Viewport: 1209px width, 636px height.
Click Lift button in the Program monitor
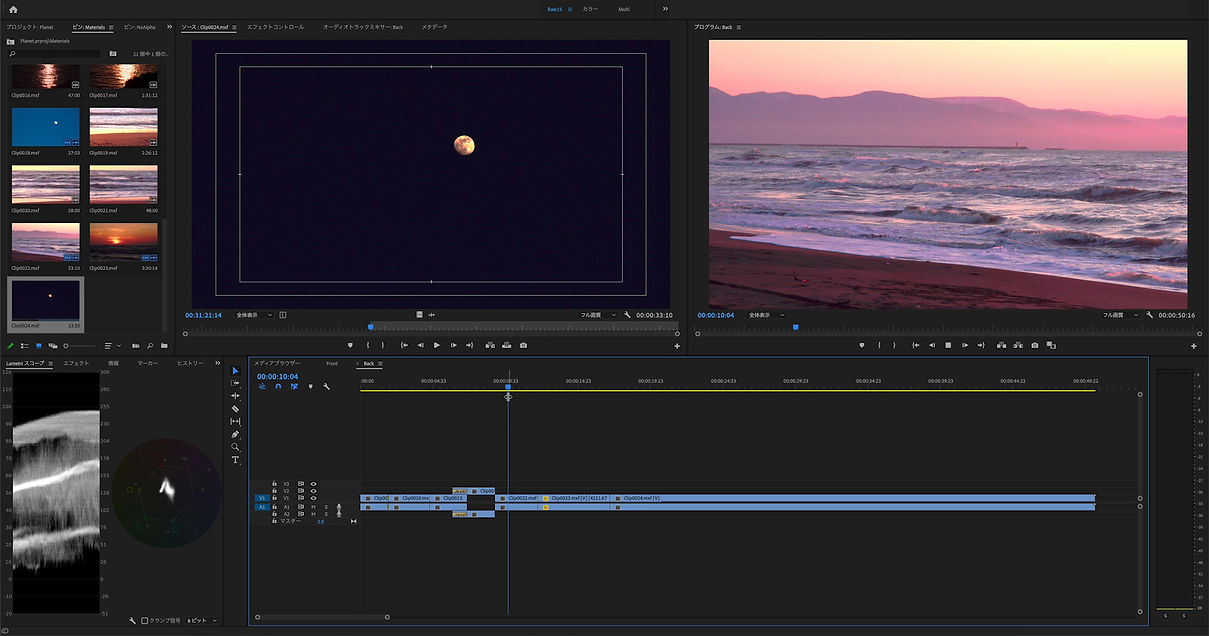1001,345
